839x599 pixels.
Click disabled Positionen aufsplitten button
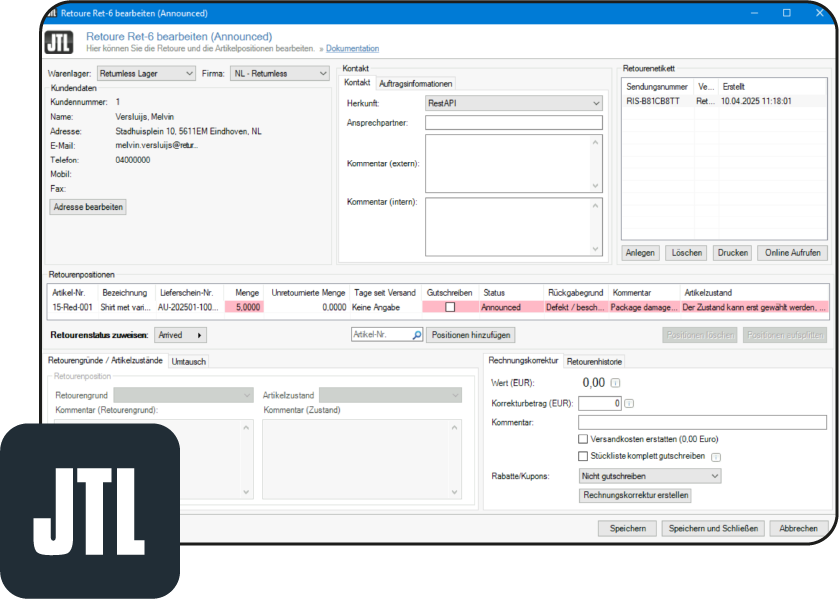[784, 335]
